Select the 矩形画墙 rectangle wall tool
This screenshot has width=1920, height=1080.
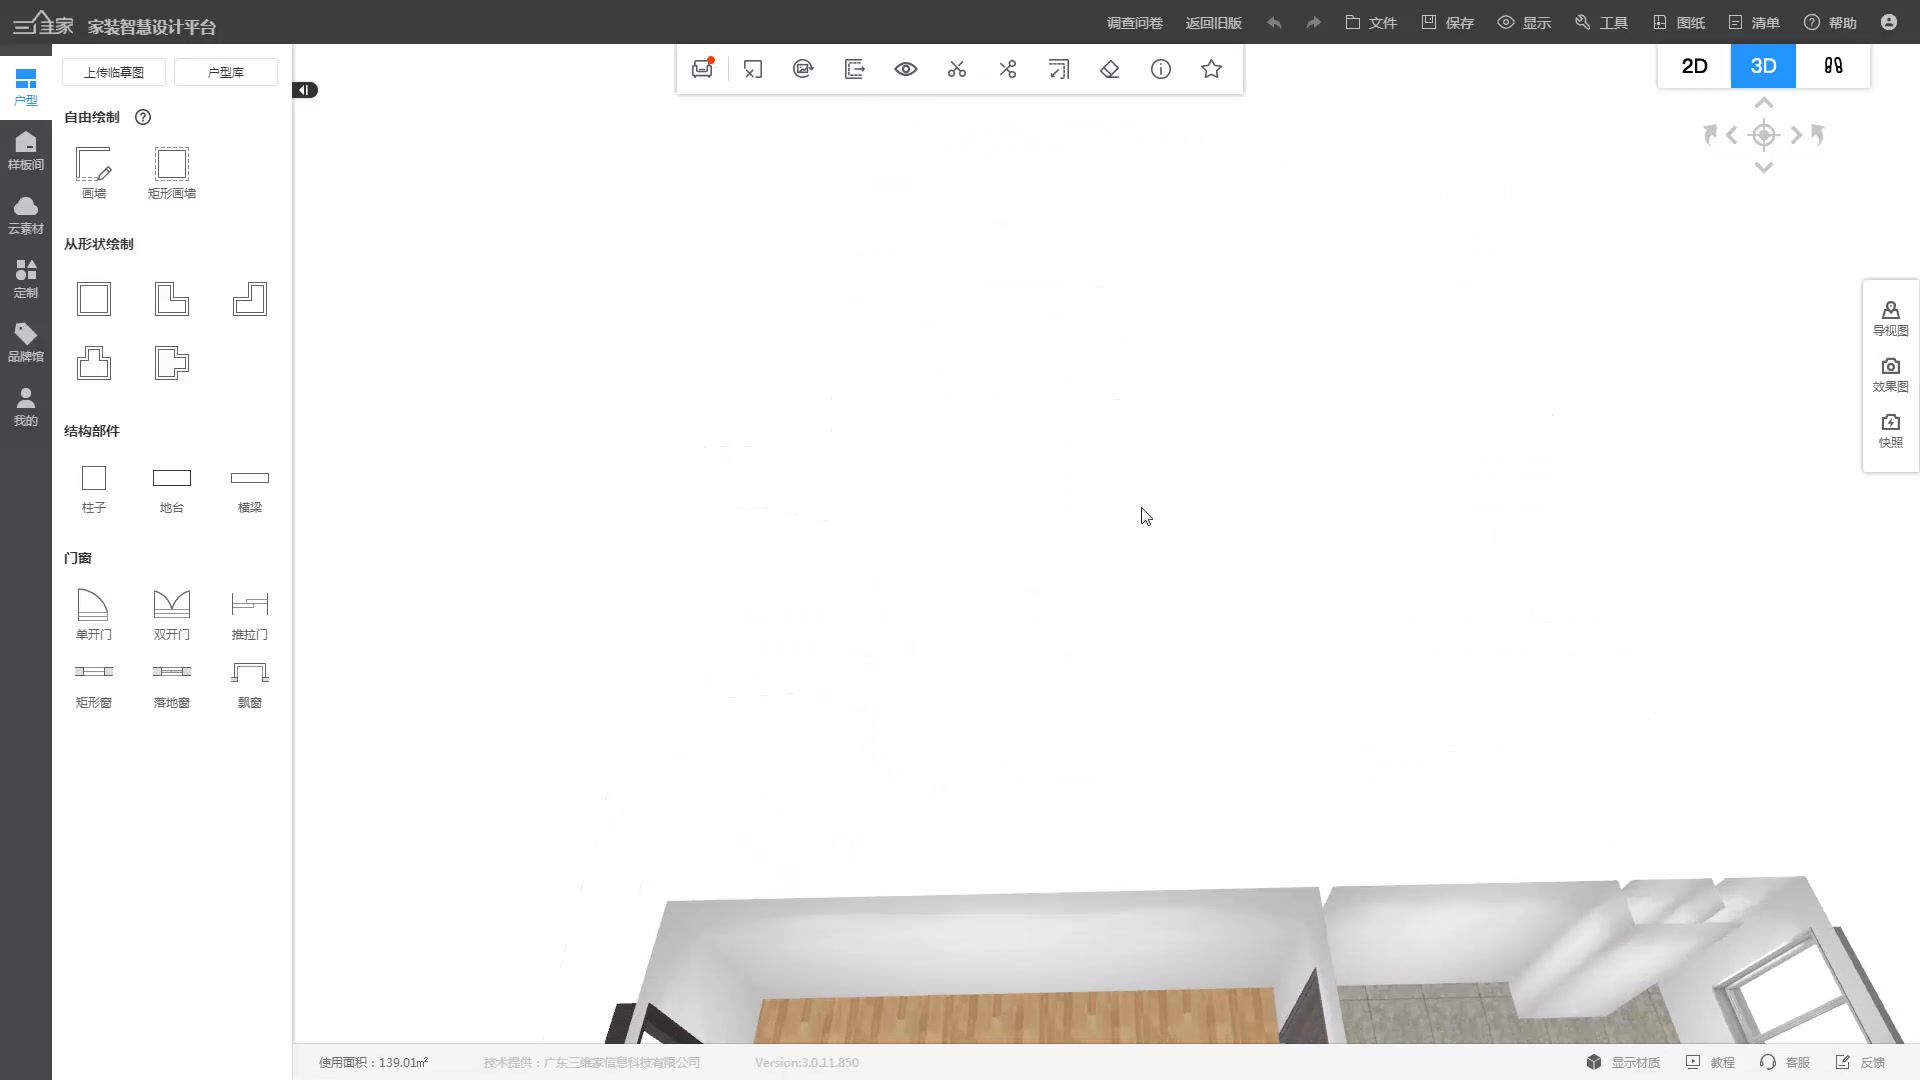(171, 165)
